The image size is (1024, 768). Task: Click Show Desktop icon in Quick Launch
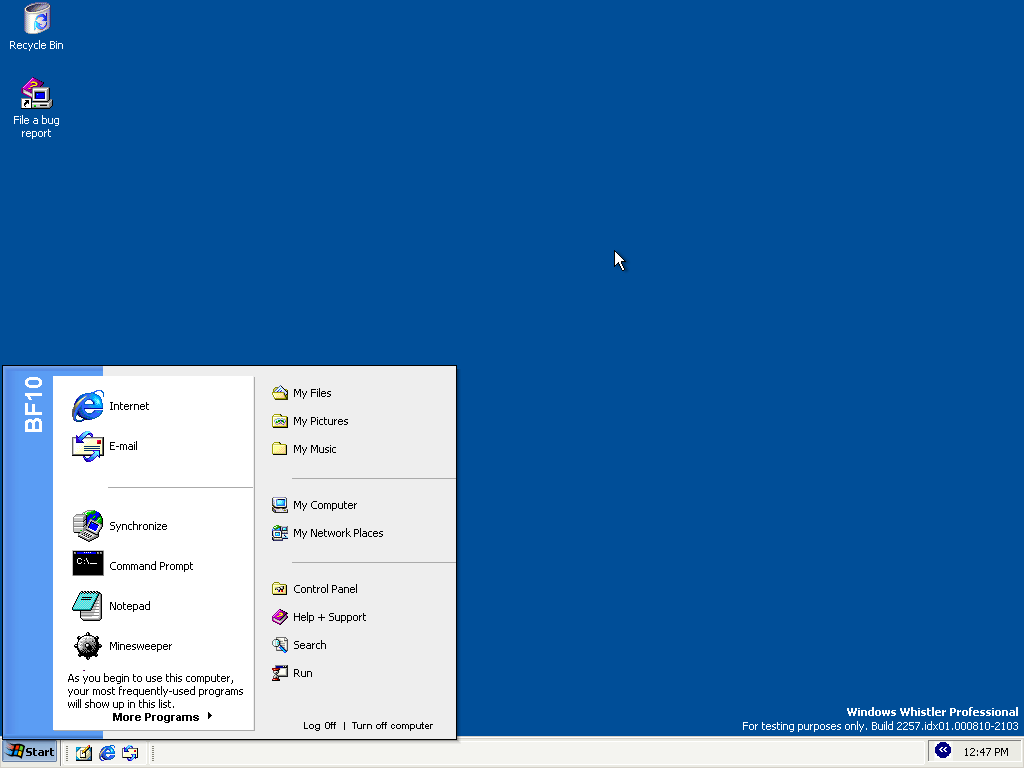point(84,753)
